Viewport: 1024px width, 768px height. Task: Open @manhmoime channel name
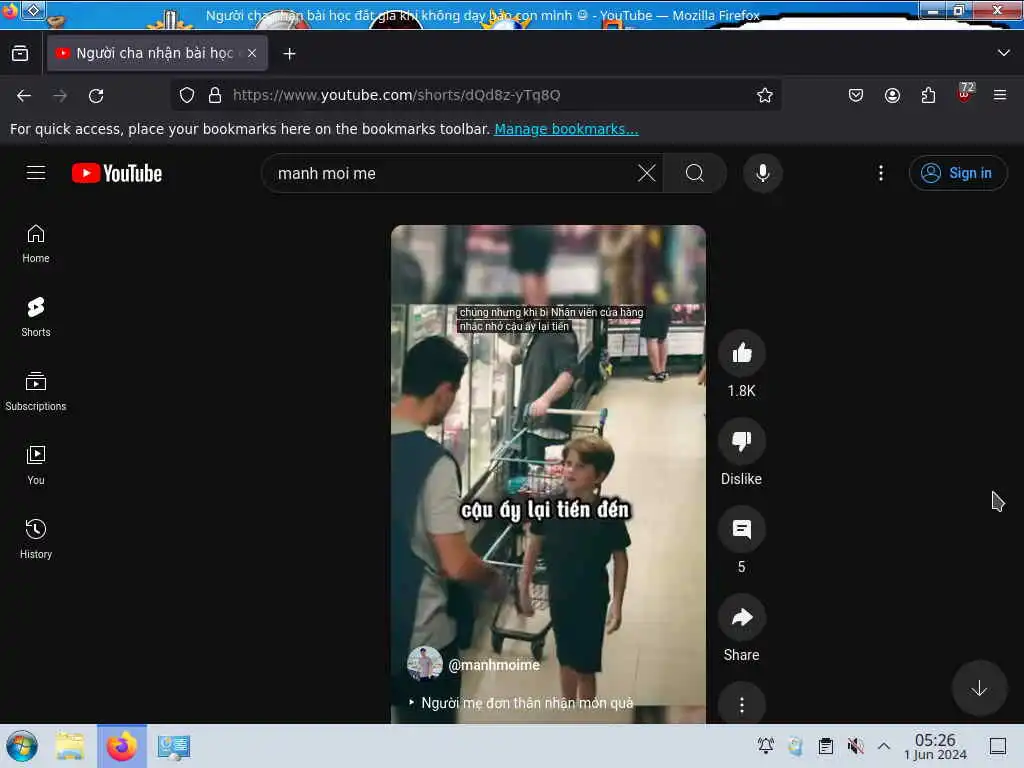[x=494, y=665]
